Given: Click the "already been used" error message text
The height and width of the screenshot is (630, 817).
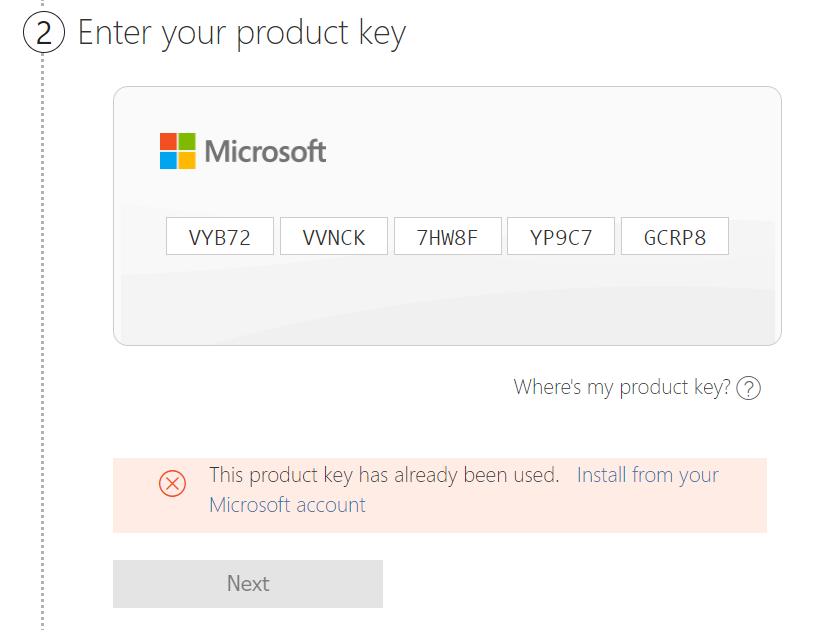Looking at the screenshot, I should pyautogui.click(x=384, y=475).
